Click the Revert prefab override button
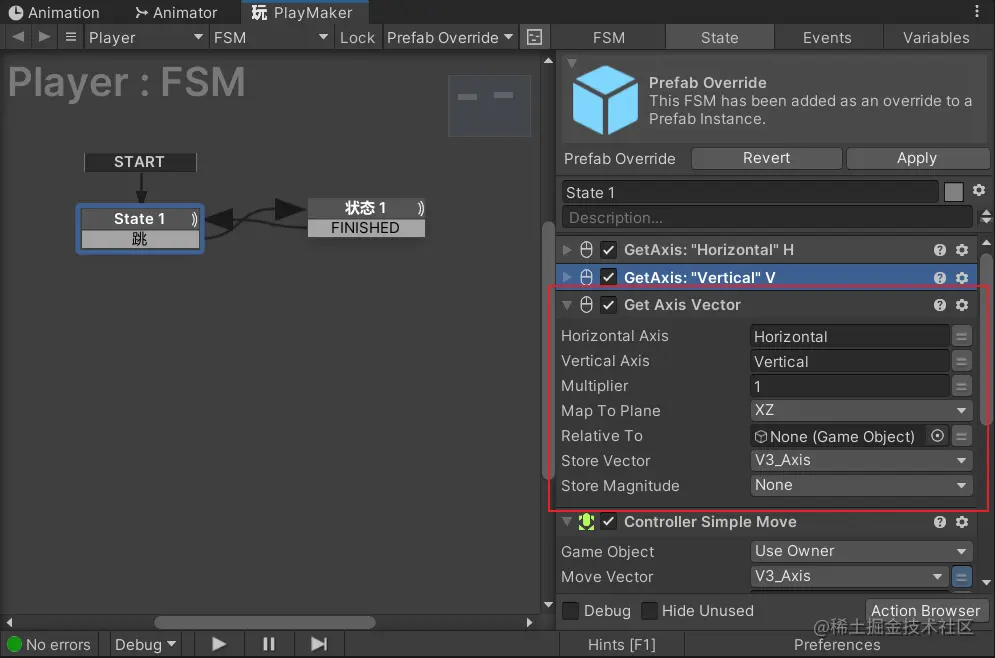 click(x=767, y=158)
